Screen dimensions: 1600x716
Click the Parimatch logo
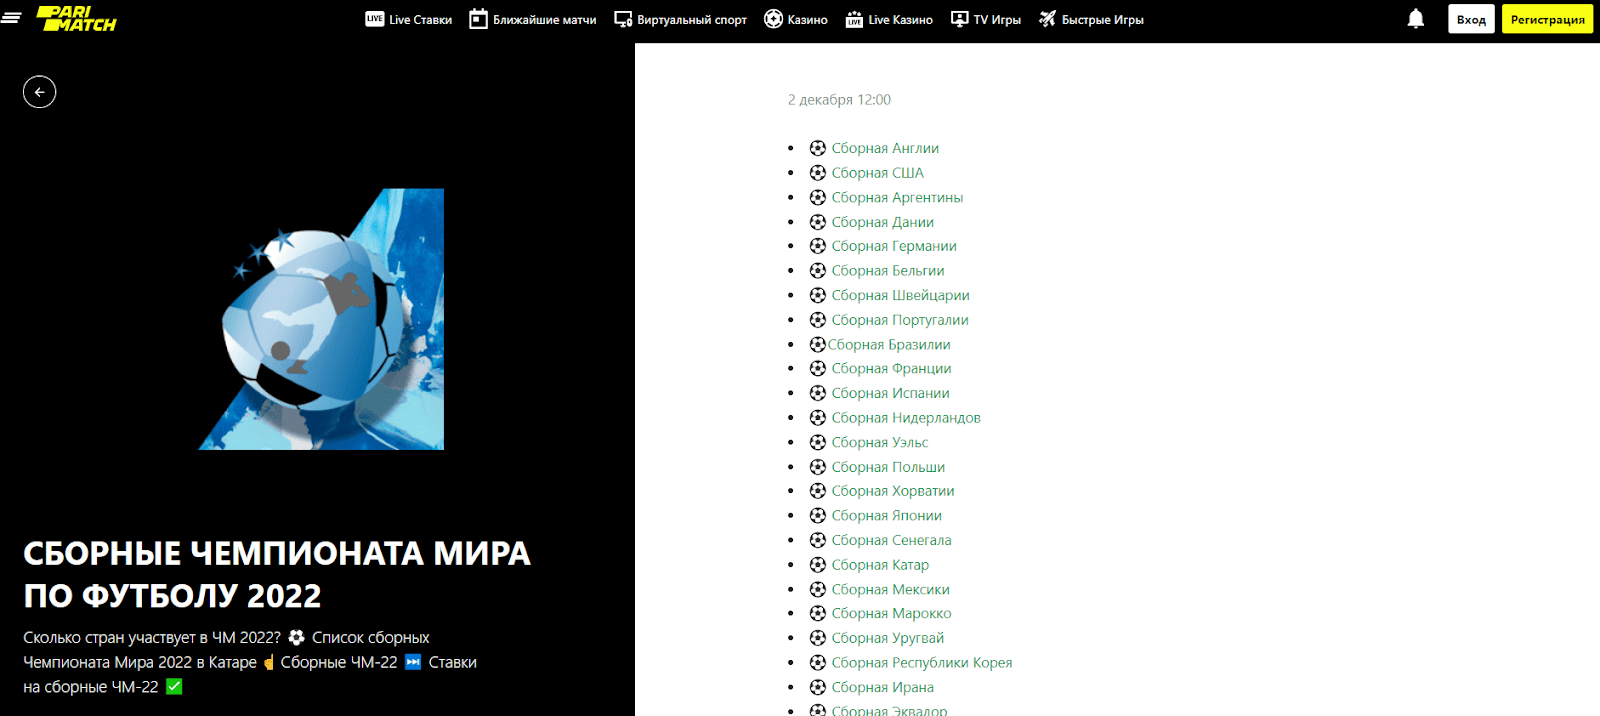point(76,19)
